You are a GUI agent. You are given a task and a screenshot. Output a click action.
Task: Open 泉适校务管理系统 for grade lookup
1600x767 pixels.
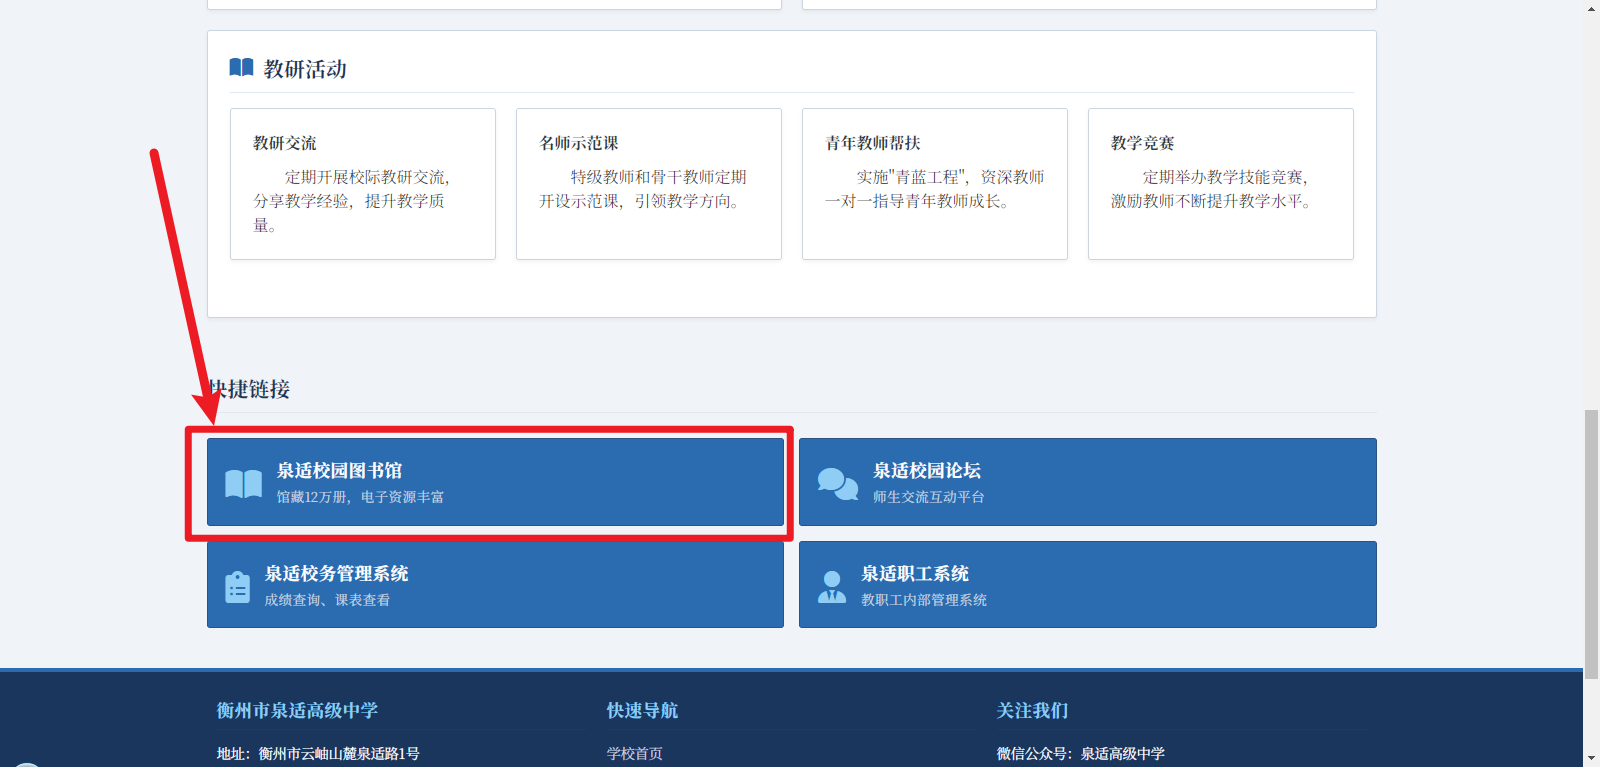(336, 574)
